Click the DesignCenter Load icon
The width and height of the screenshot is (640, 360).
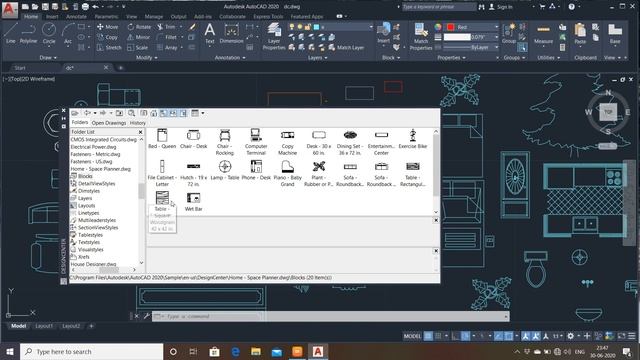click(75, 113)
